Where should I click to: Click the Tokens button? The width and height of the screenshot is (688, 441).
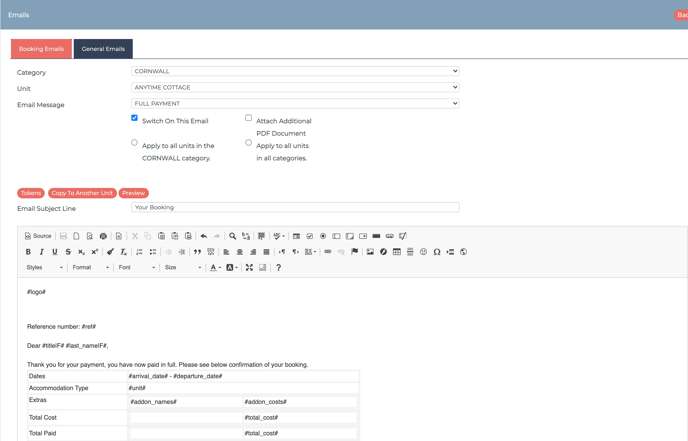pyautogui.click(x=31, y=193)
